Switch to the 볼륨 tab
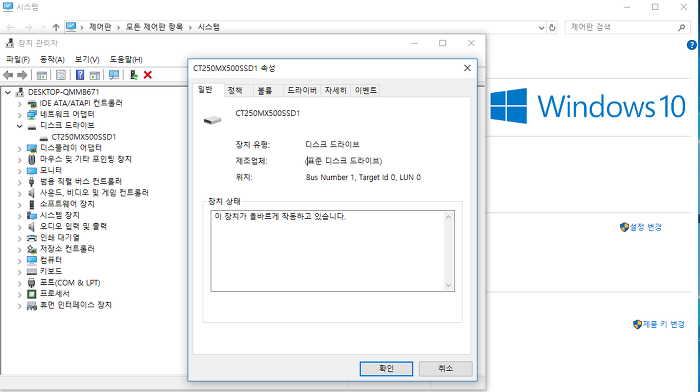This screenshot has width=700, height=392. (265, 90)
